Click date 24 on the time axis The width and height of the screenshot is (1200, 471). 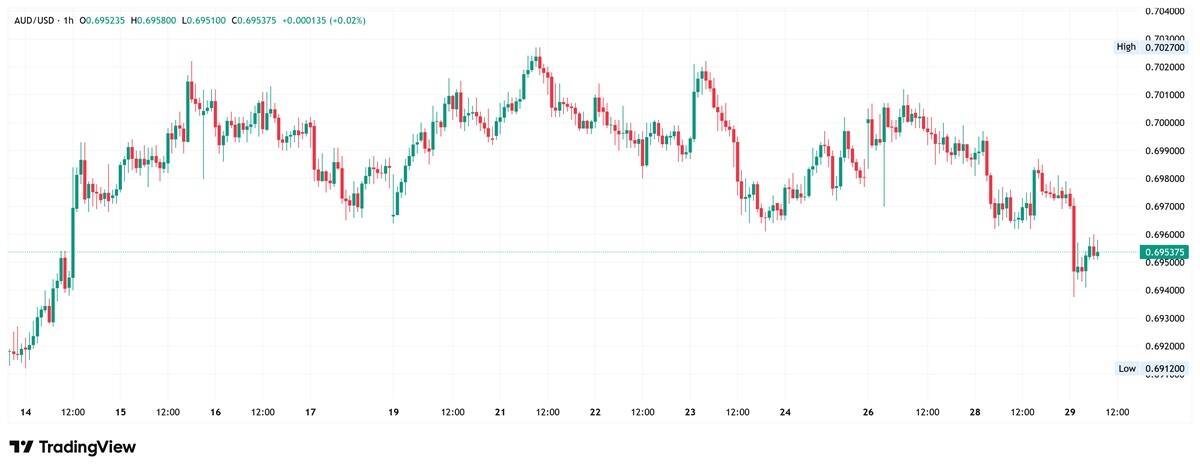tap(785, 412)
